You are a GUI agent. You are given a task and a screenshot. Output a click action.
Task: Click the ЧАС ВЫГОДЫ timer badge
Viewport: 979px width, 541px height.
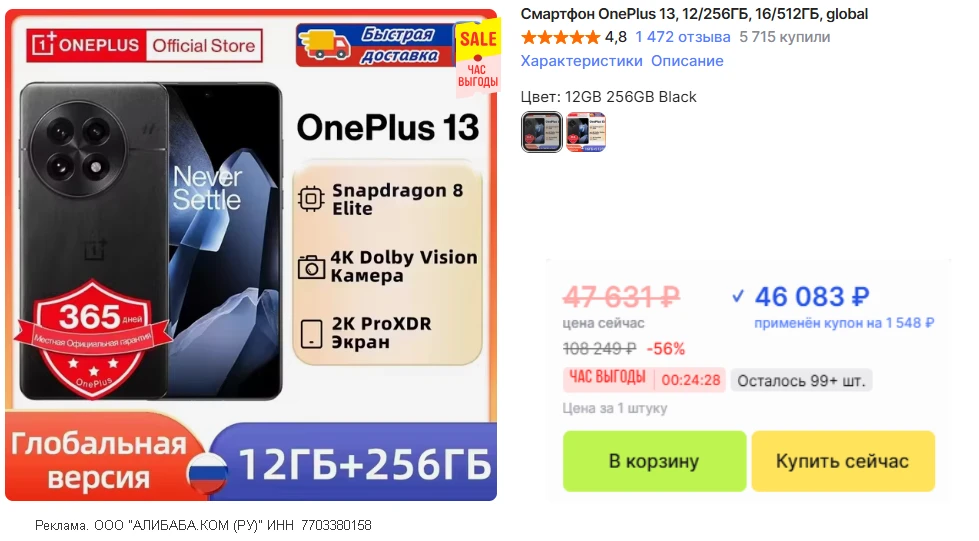(644, 379)
